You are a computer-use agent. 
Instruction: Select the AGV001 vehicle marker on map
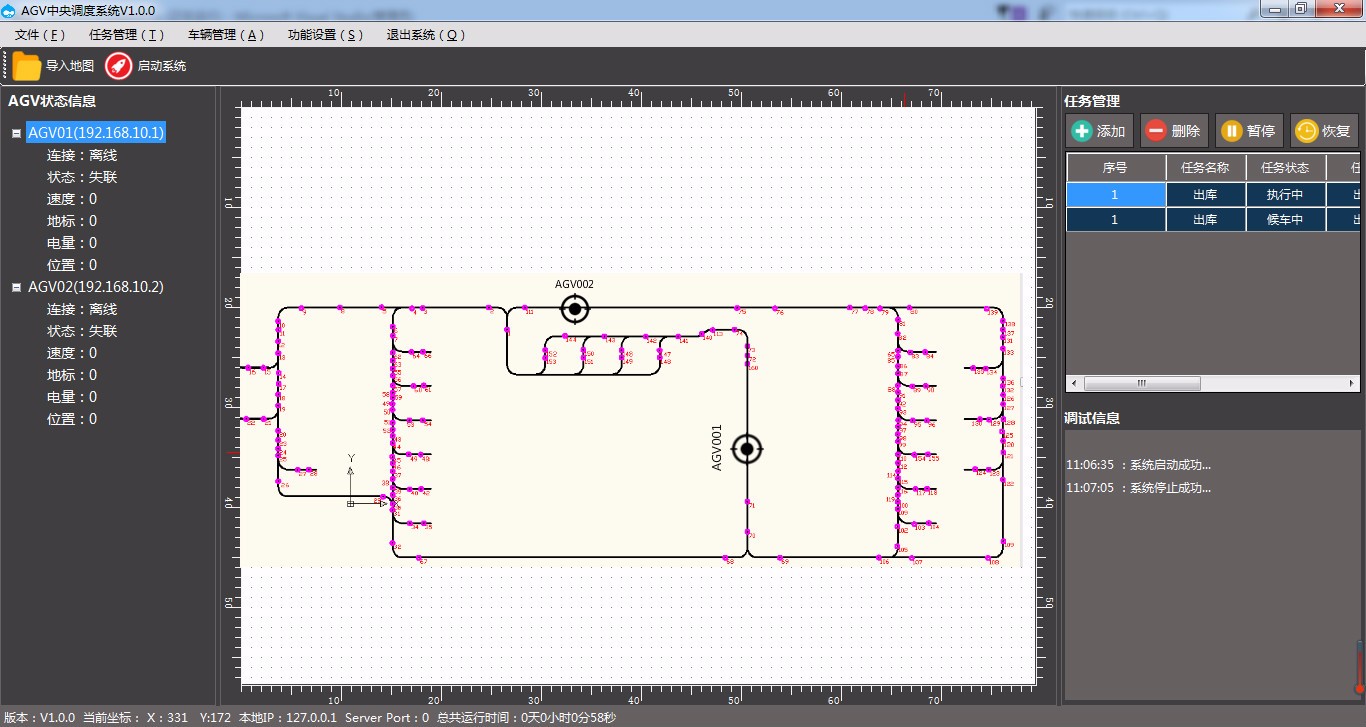(747, 449)
